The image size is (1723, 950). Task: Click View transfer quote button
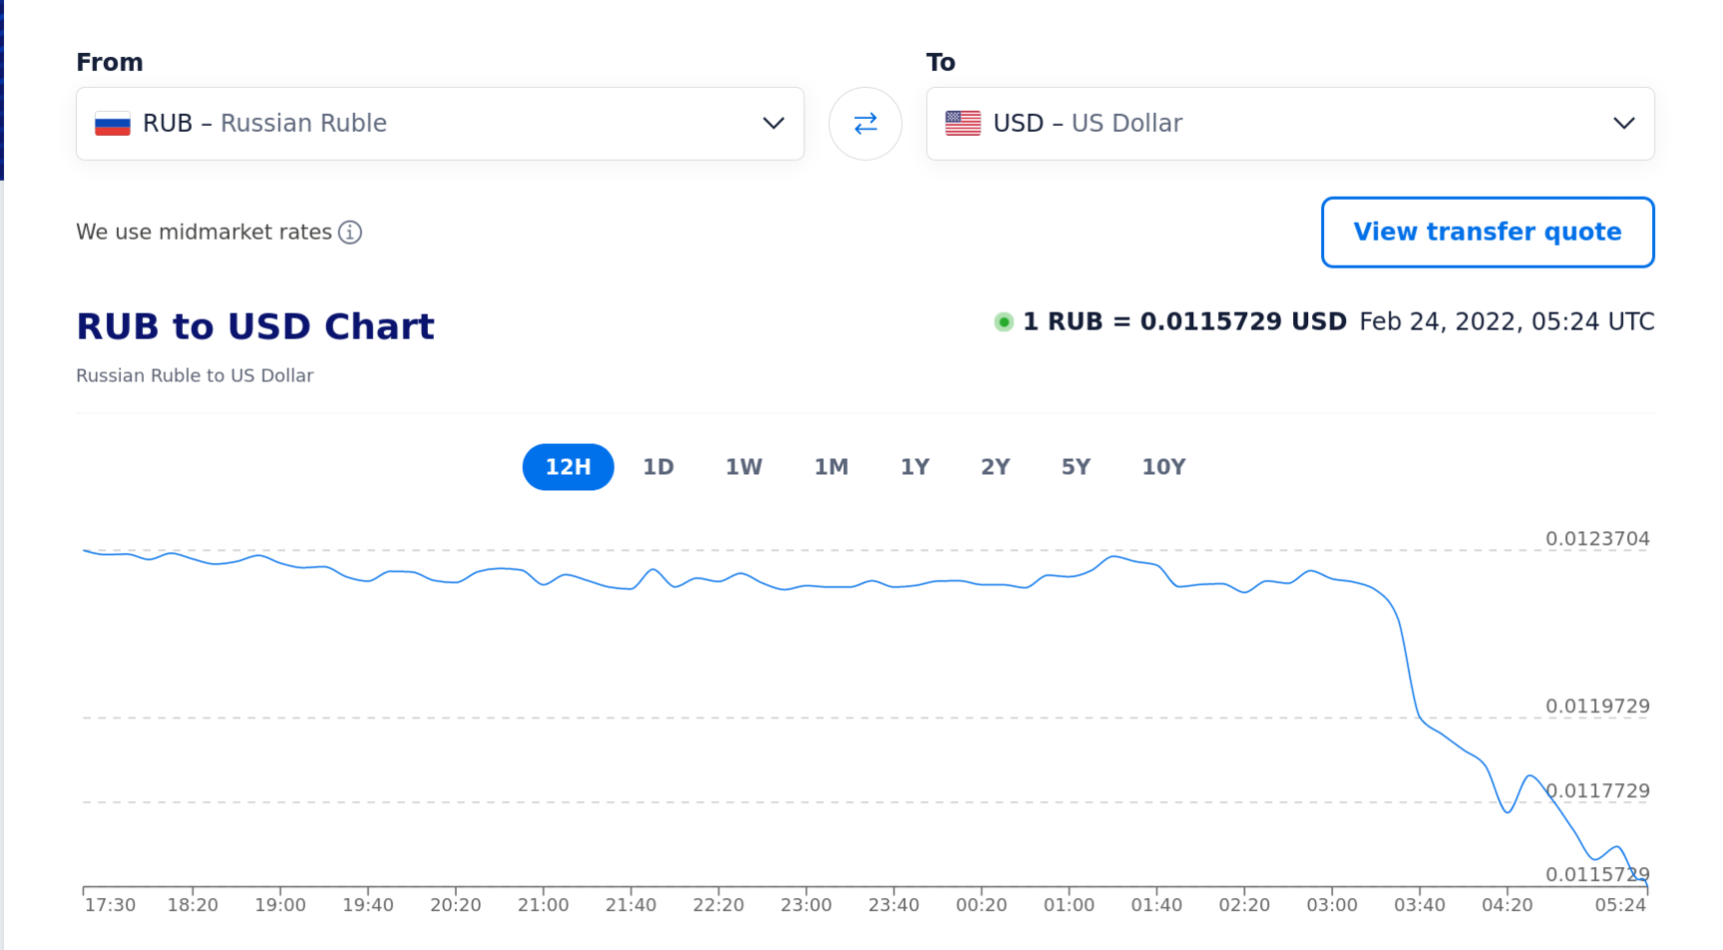coord(1487,232)
